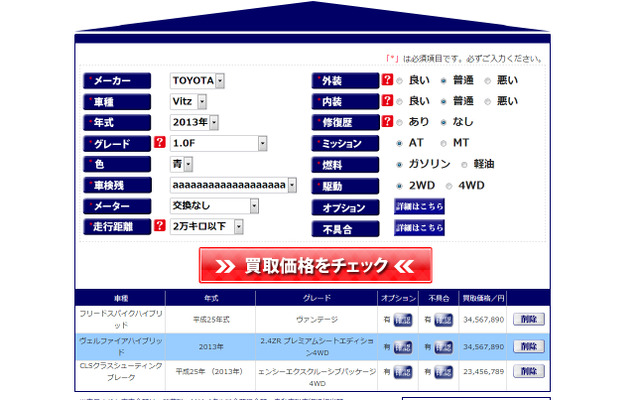Click the 車種 column header
640x400 pixels.
pos(121,298)
